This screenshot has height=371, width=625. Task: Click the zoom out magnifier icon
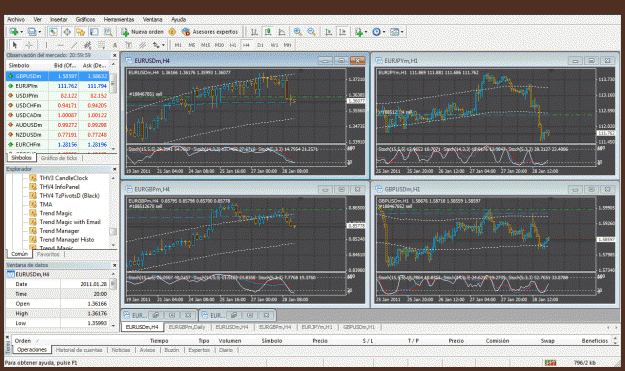pyautogui.click(x=312, y=32)
